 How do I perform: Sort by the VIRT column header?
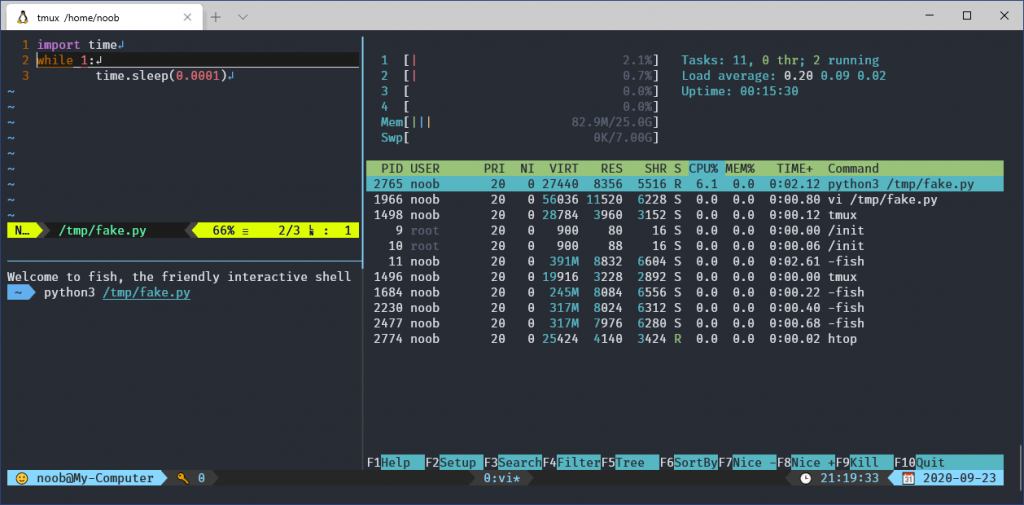click(564, 169)
